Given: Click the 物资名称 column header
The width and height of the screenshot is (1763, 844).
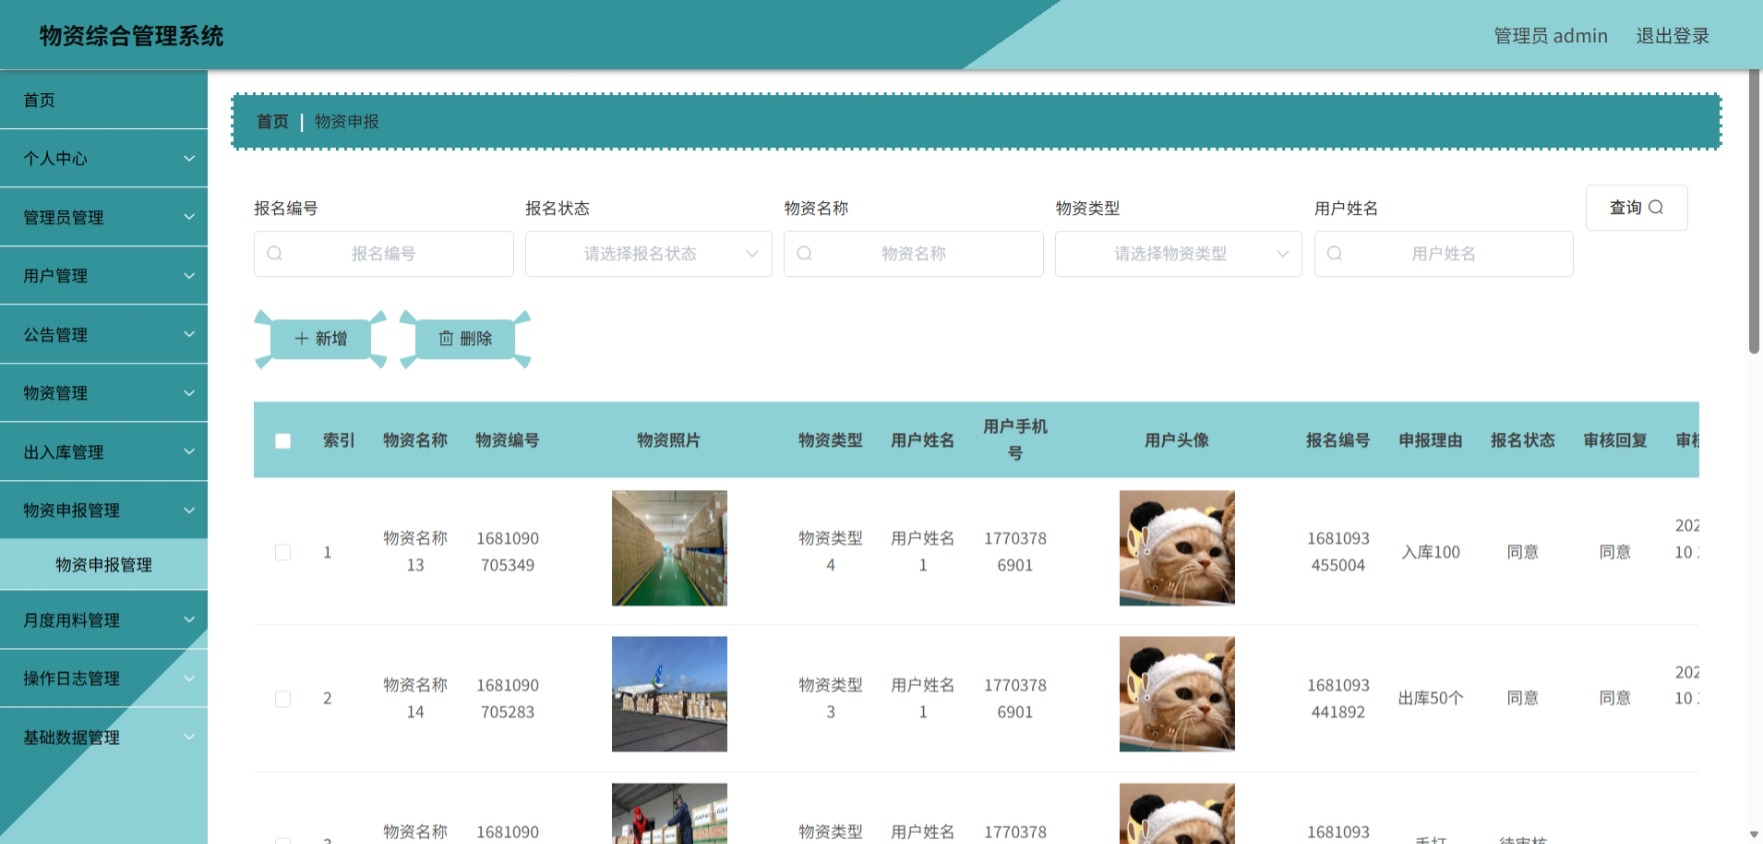Looking at the screenshot, I should pyautogui.click(x=415, y=441).
